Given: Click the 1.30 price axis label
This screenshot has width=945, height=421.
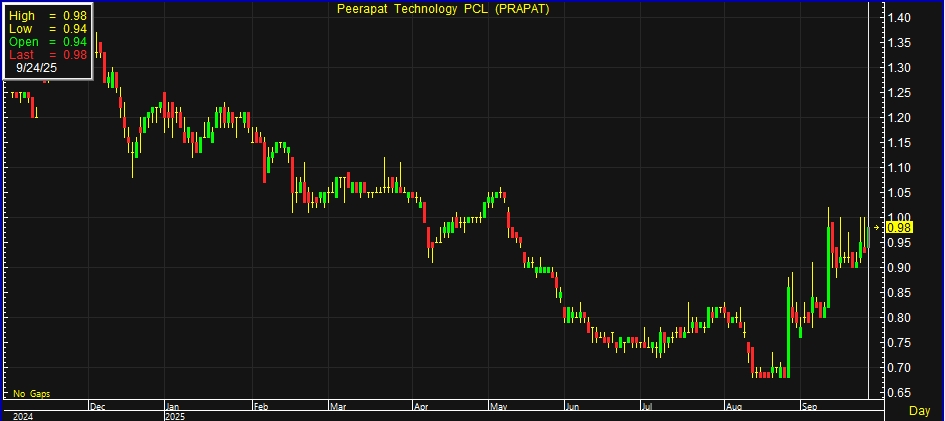Looking at the screenshot, I should pyautogui.click(x=900, y=67).
